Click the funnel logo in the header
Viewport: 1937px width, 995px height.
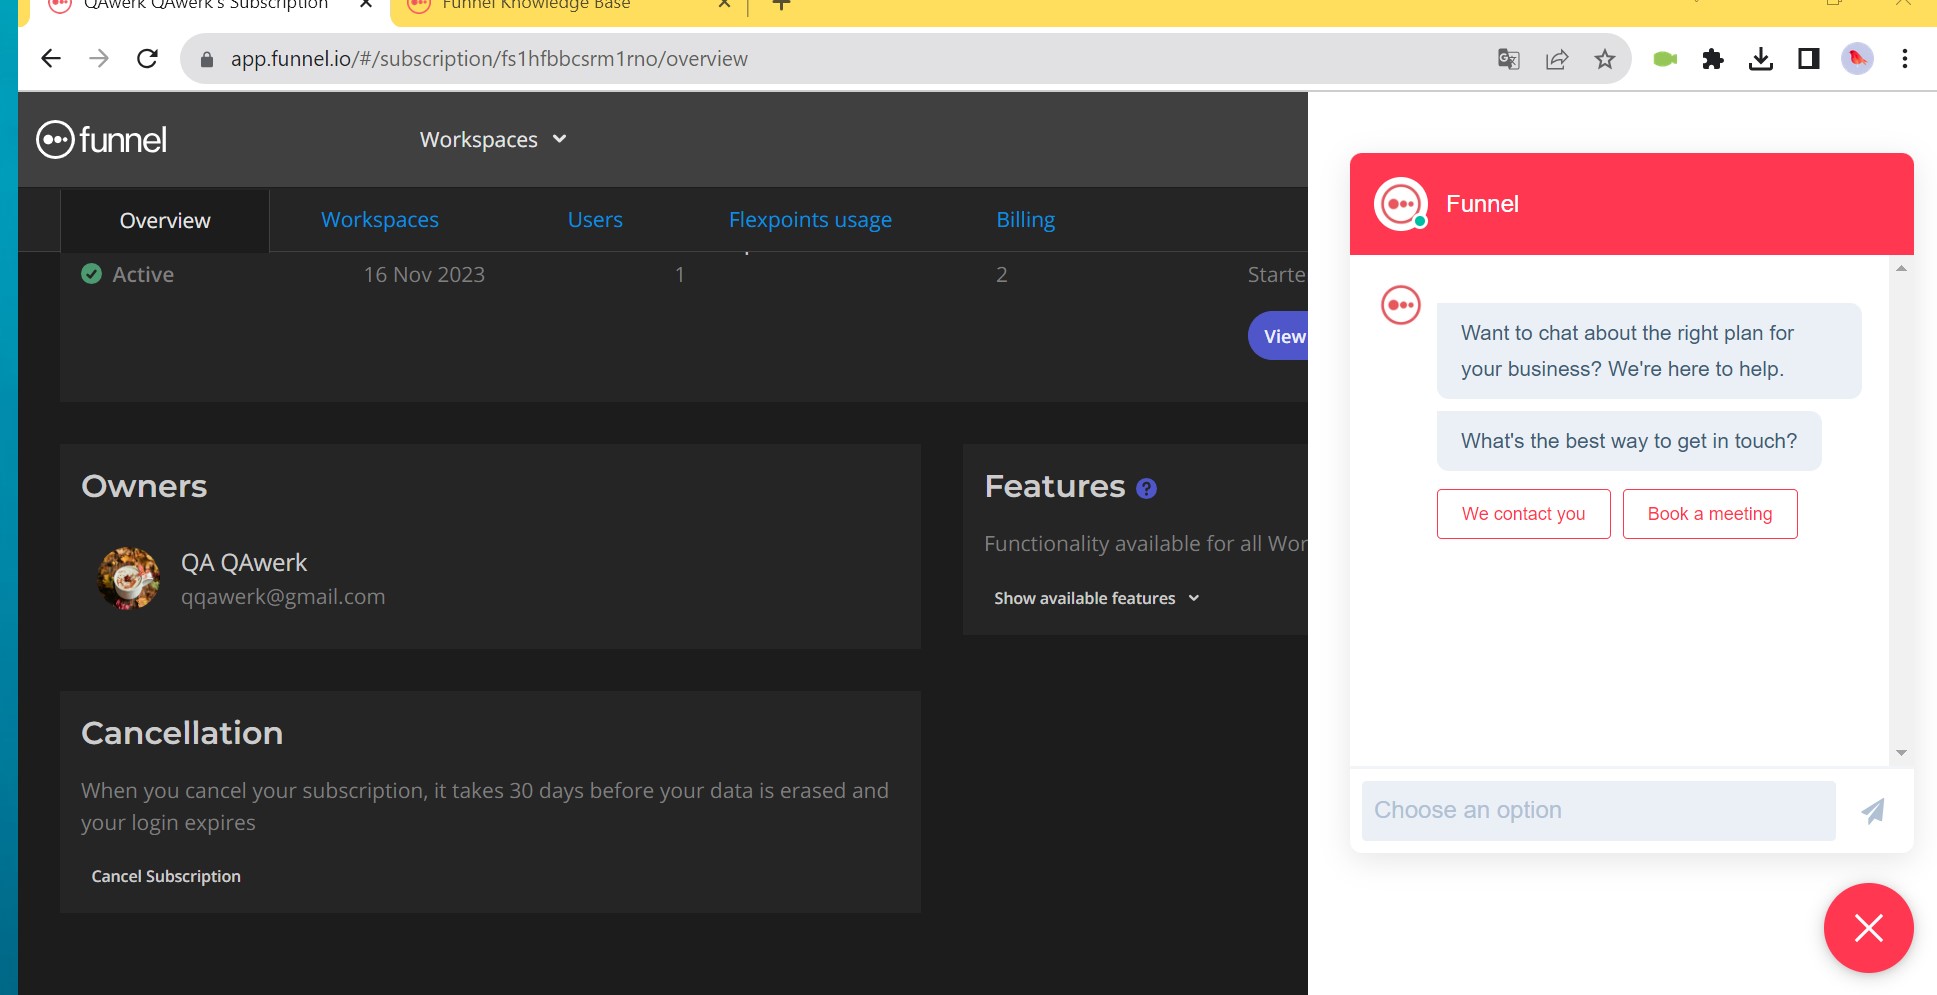[102, 139]
